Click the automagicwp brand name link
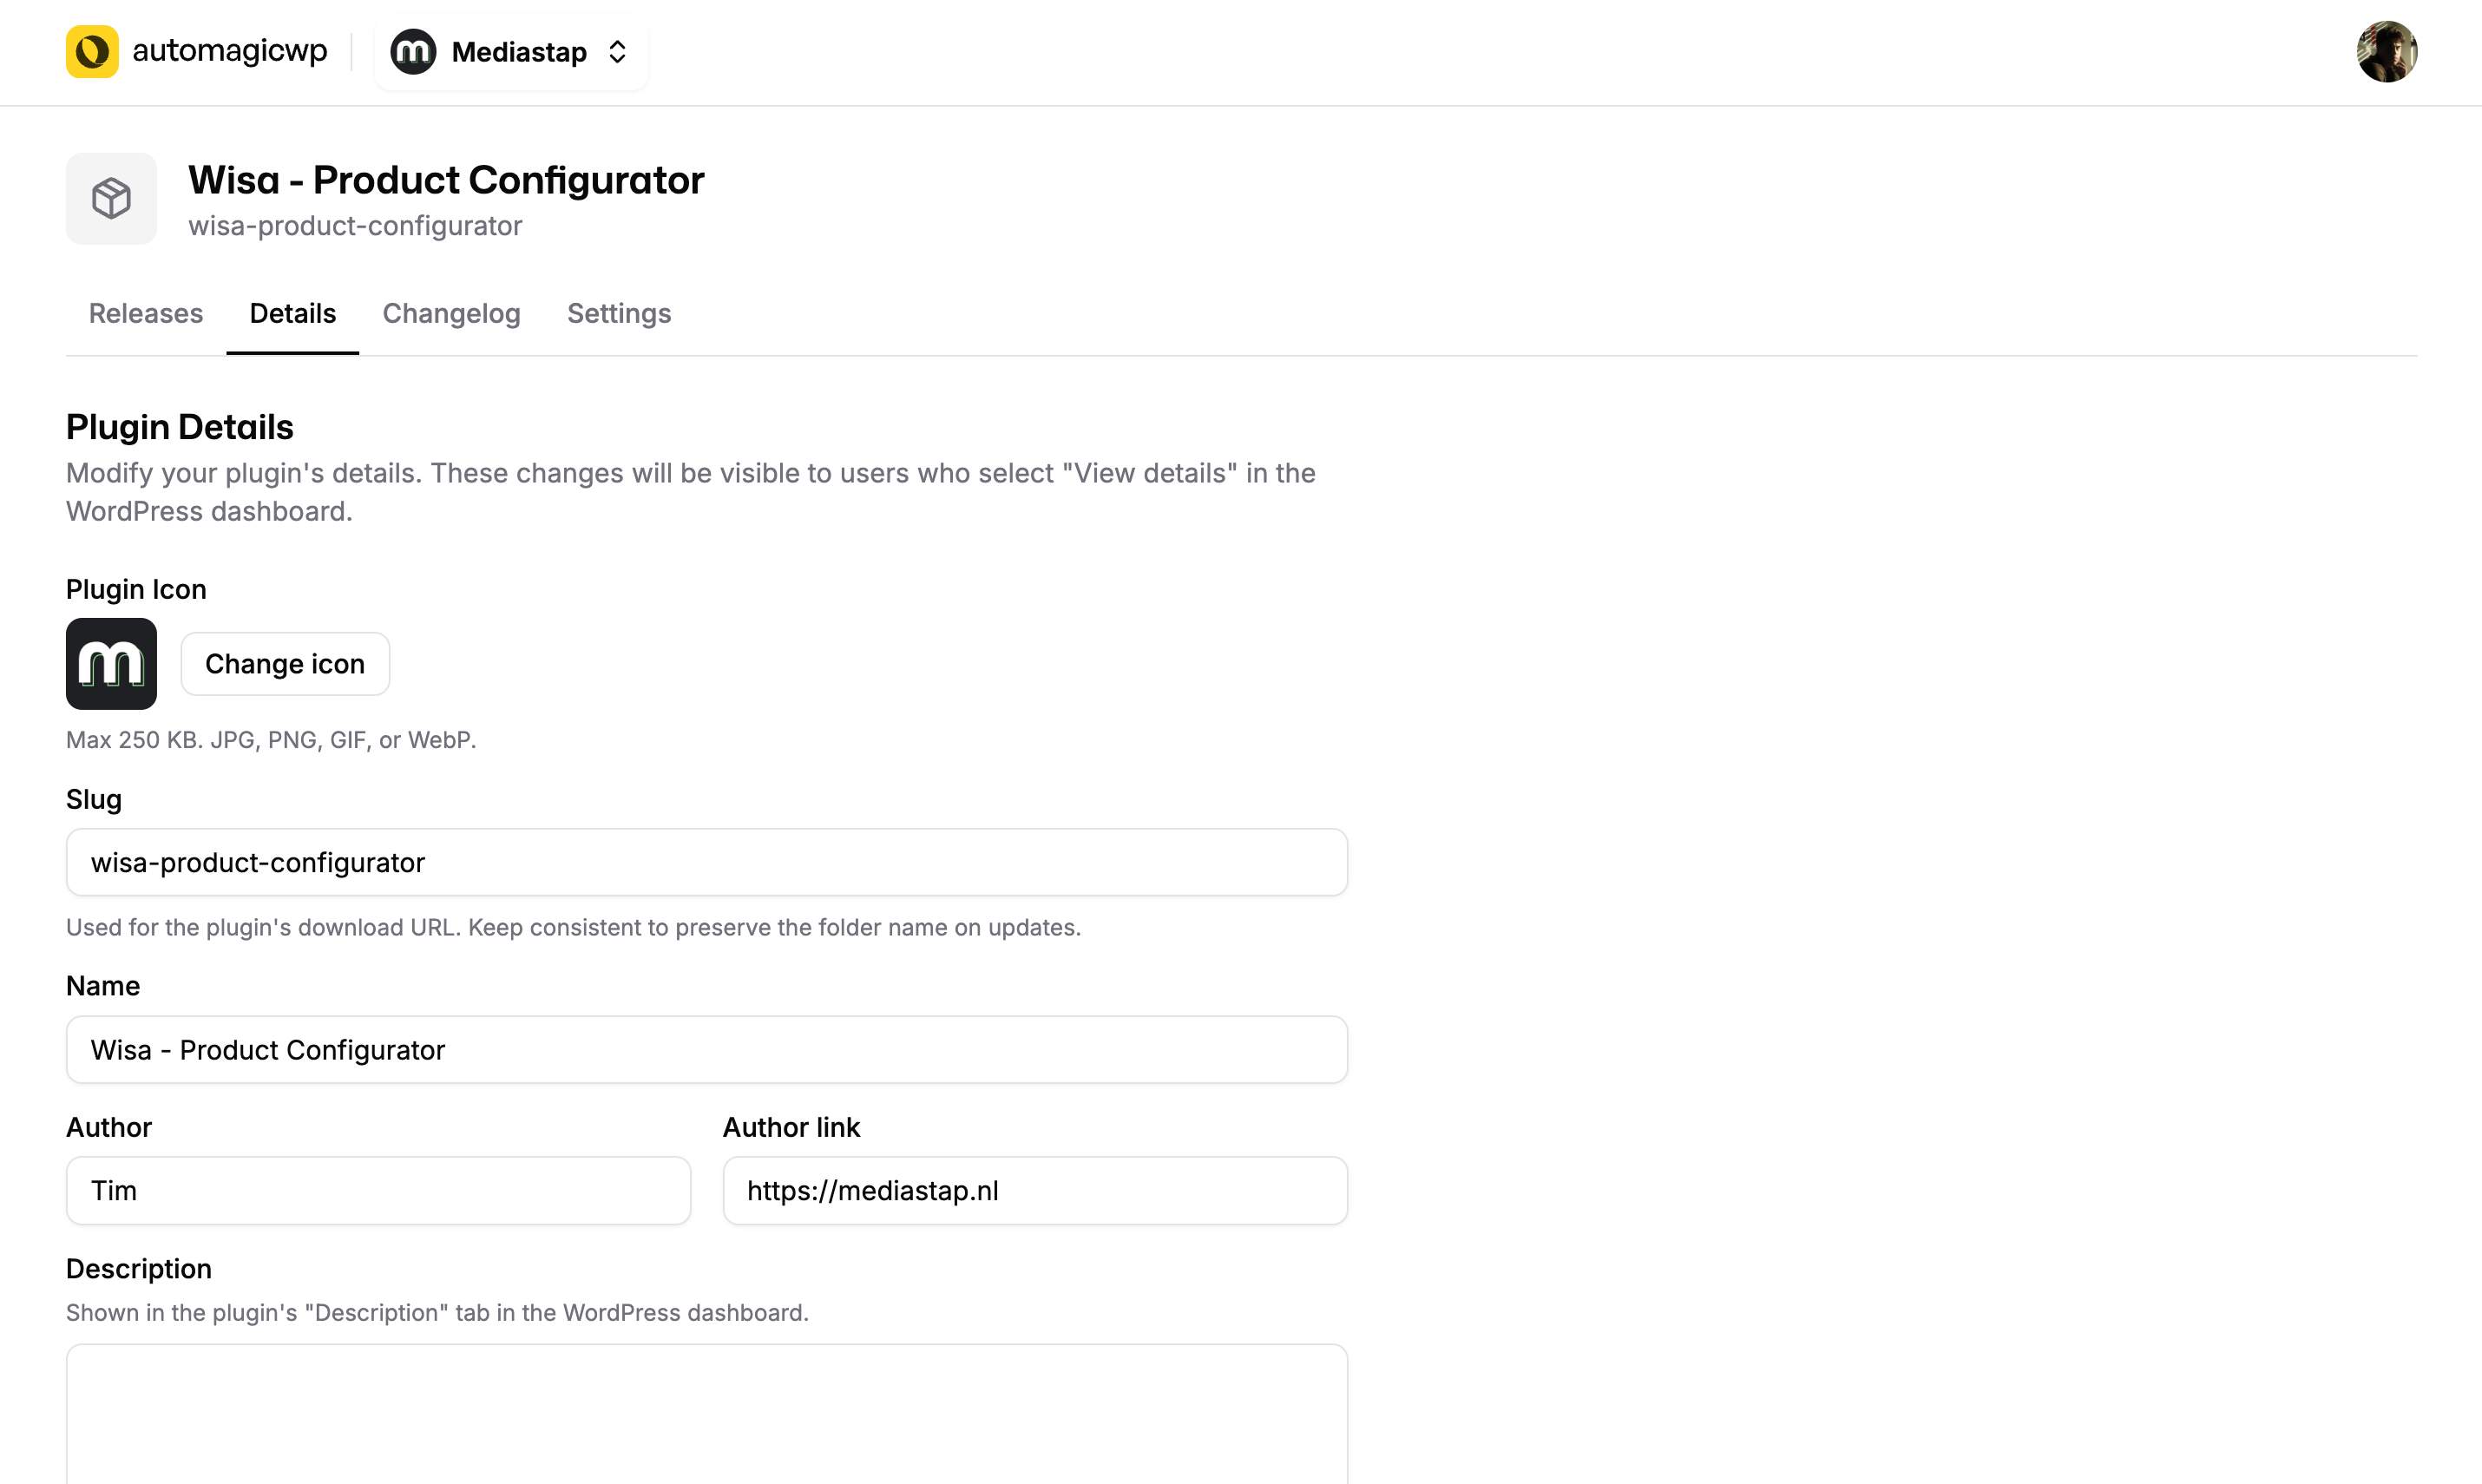The image size is (2482, 1484). 230,51
